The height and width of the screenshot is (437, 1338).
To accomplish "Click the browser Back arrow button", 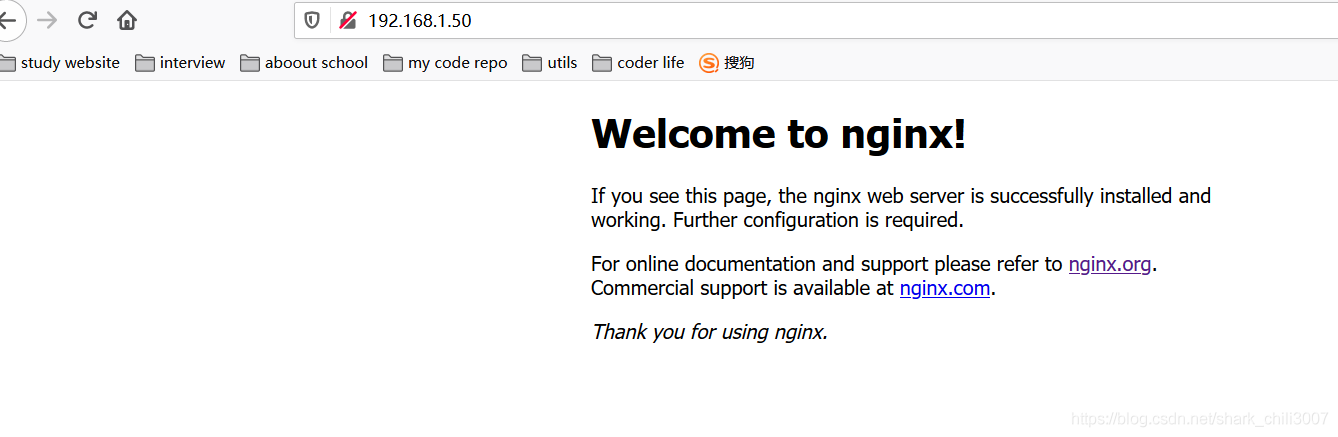I will (x=8, y=20).
